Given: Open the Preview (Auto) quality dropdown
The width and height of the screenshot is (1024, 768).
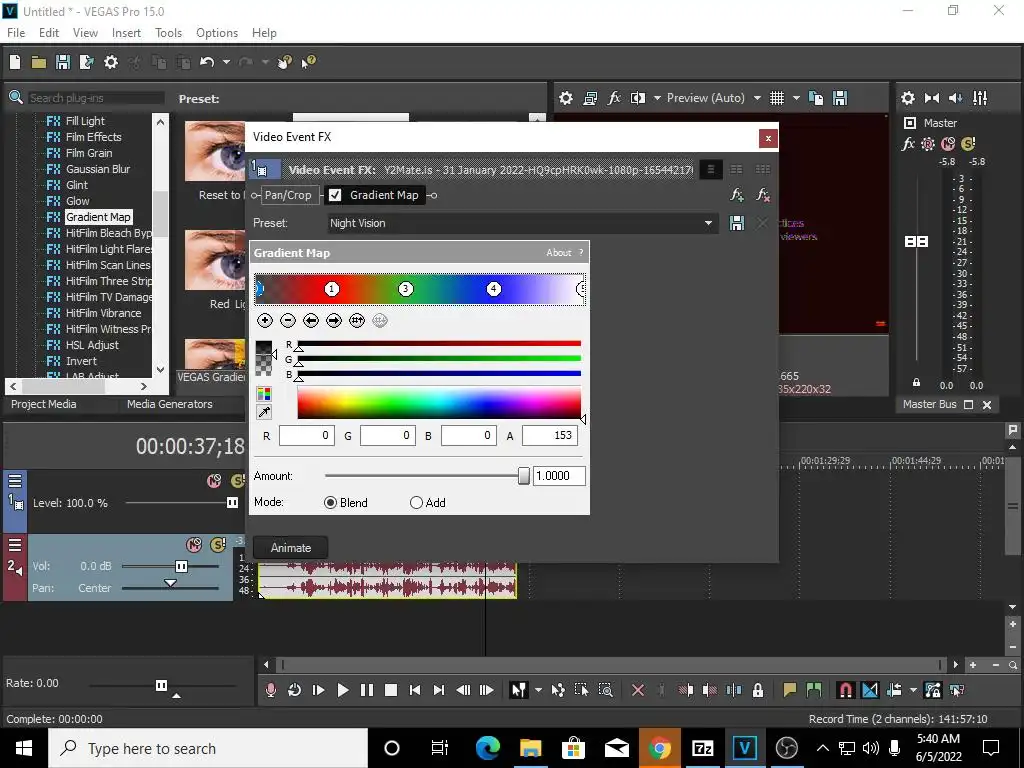Looking at the screenshot, I should (757, 98).
